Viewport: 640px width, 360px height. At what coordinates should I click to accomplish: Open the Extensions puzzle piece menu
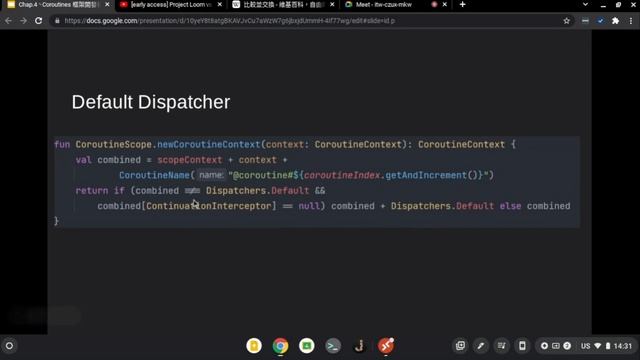pos(615,21)
